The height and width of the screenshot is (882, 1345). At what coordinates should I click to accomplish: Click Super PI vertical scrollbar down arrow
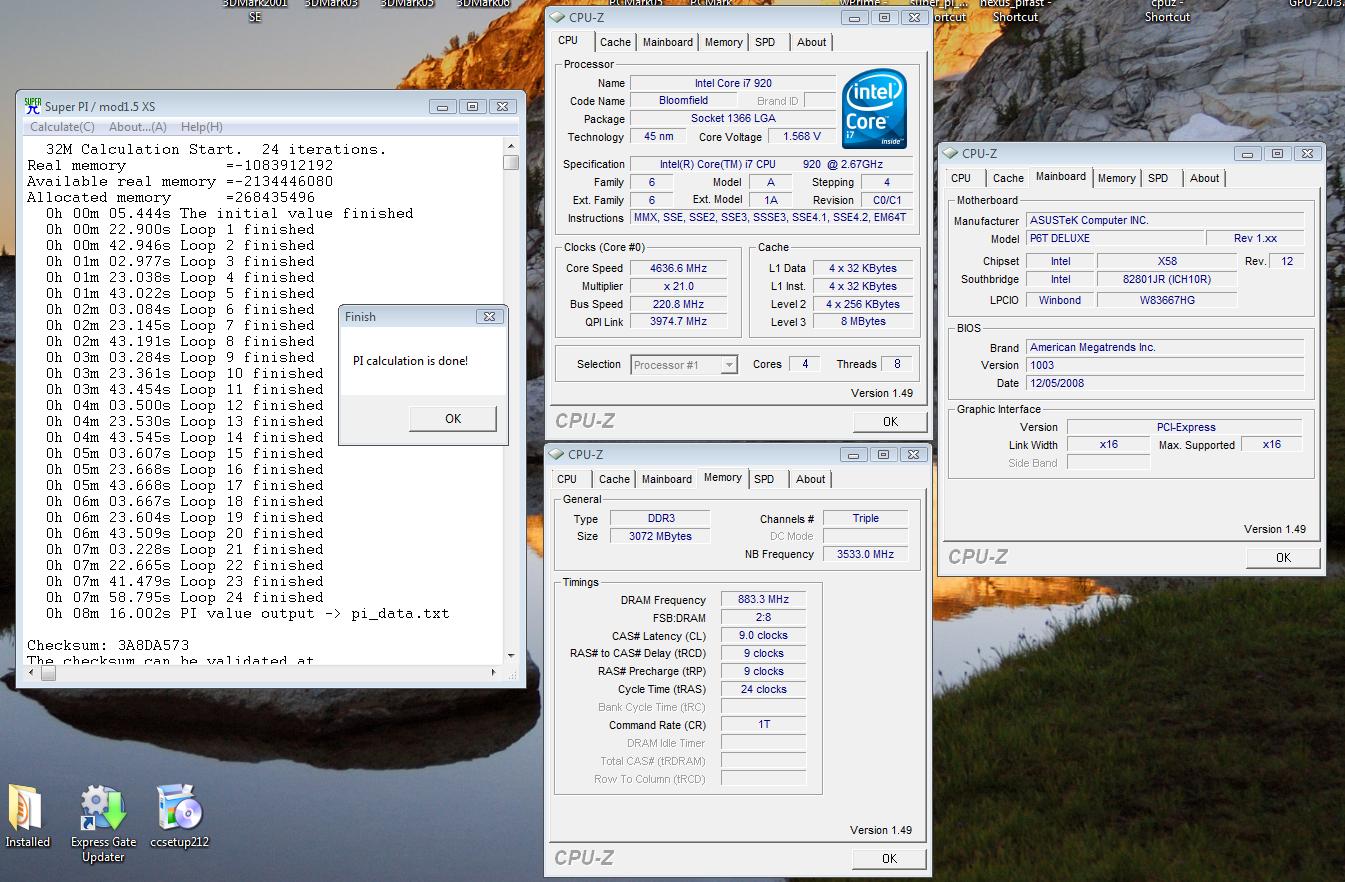point(511,656)
